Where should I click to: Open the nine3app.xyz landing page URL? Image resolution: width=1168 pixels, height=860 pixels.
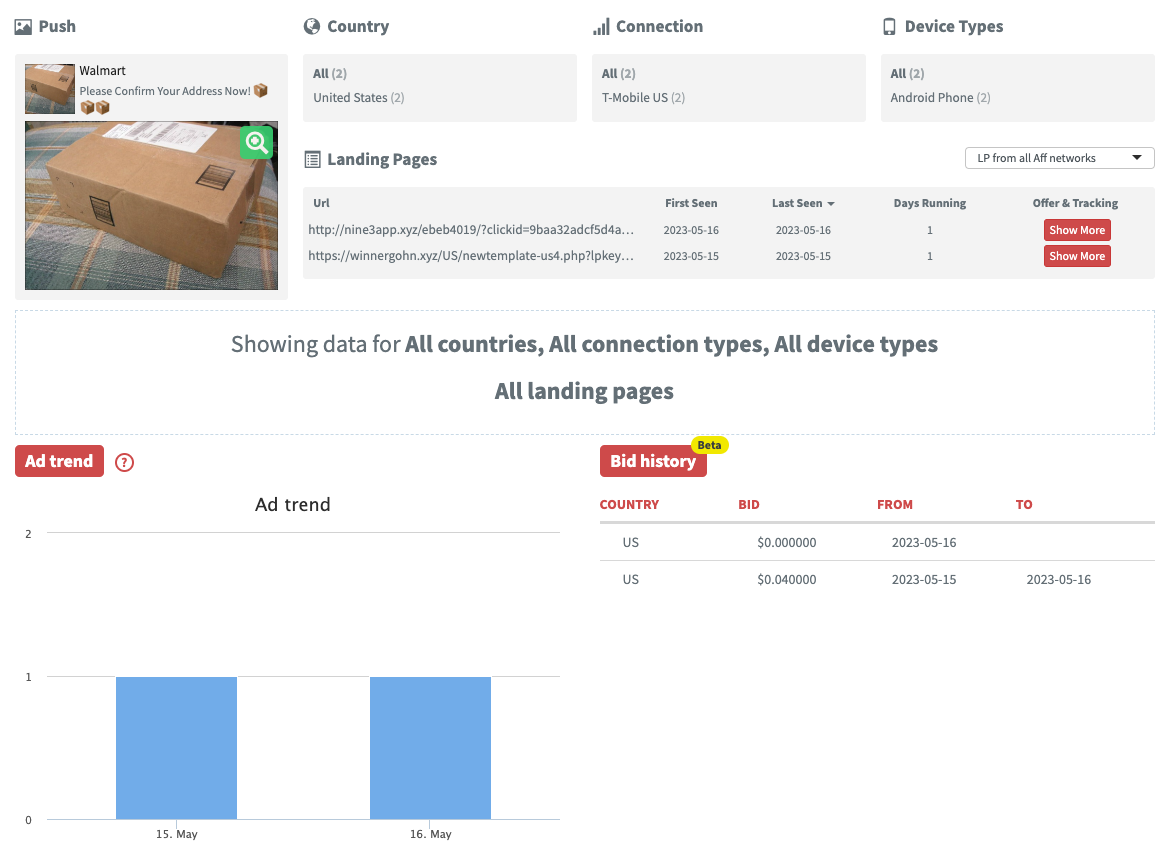coord(470,230)
